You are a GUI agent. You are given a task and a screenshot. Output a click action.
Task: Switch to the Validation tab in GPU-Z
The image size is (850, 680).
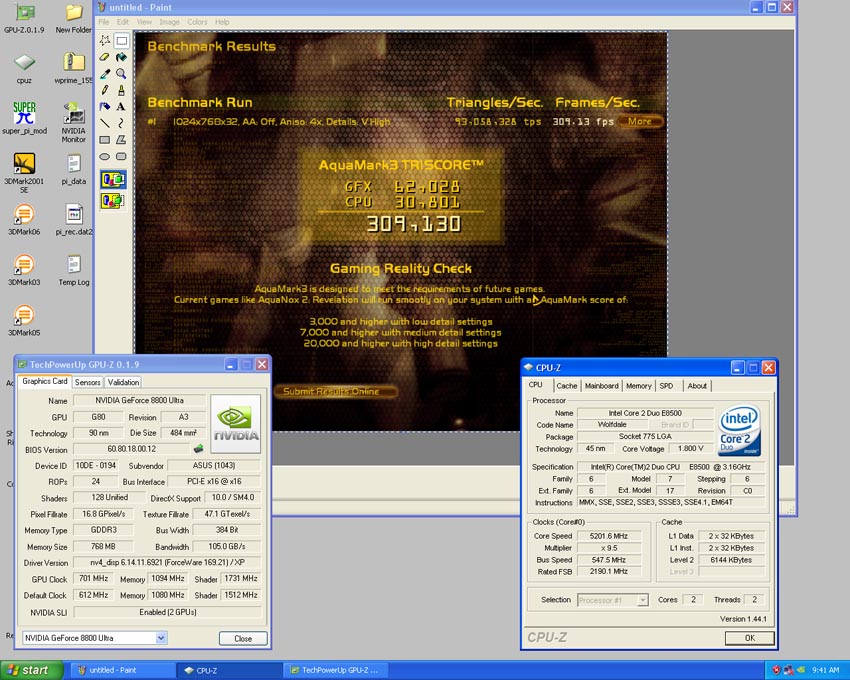point(123,382)
